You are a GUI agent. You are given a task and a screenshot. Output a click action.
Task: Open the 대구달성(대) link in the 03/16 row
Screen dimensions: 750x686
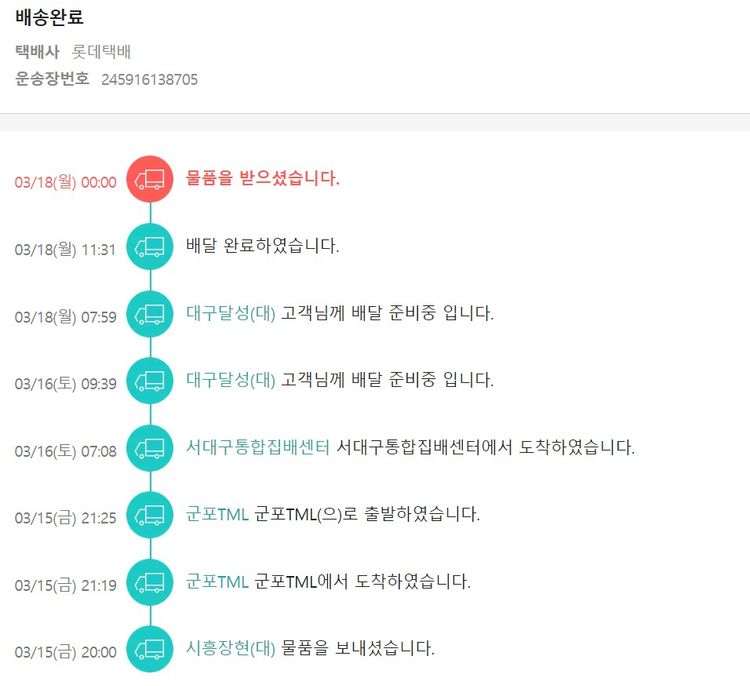231,381
